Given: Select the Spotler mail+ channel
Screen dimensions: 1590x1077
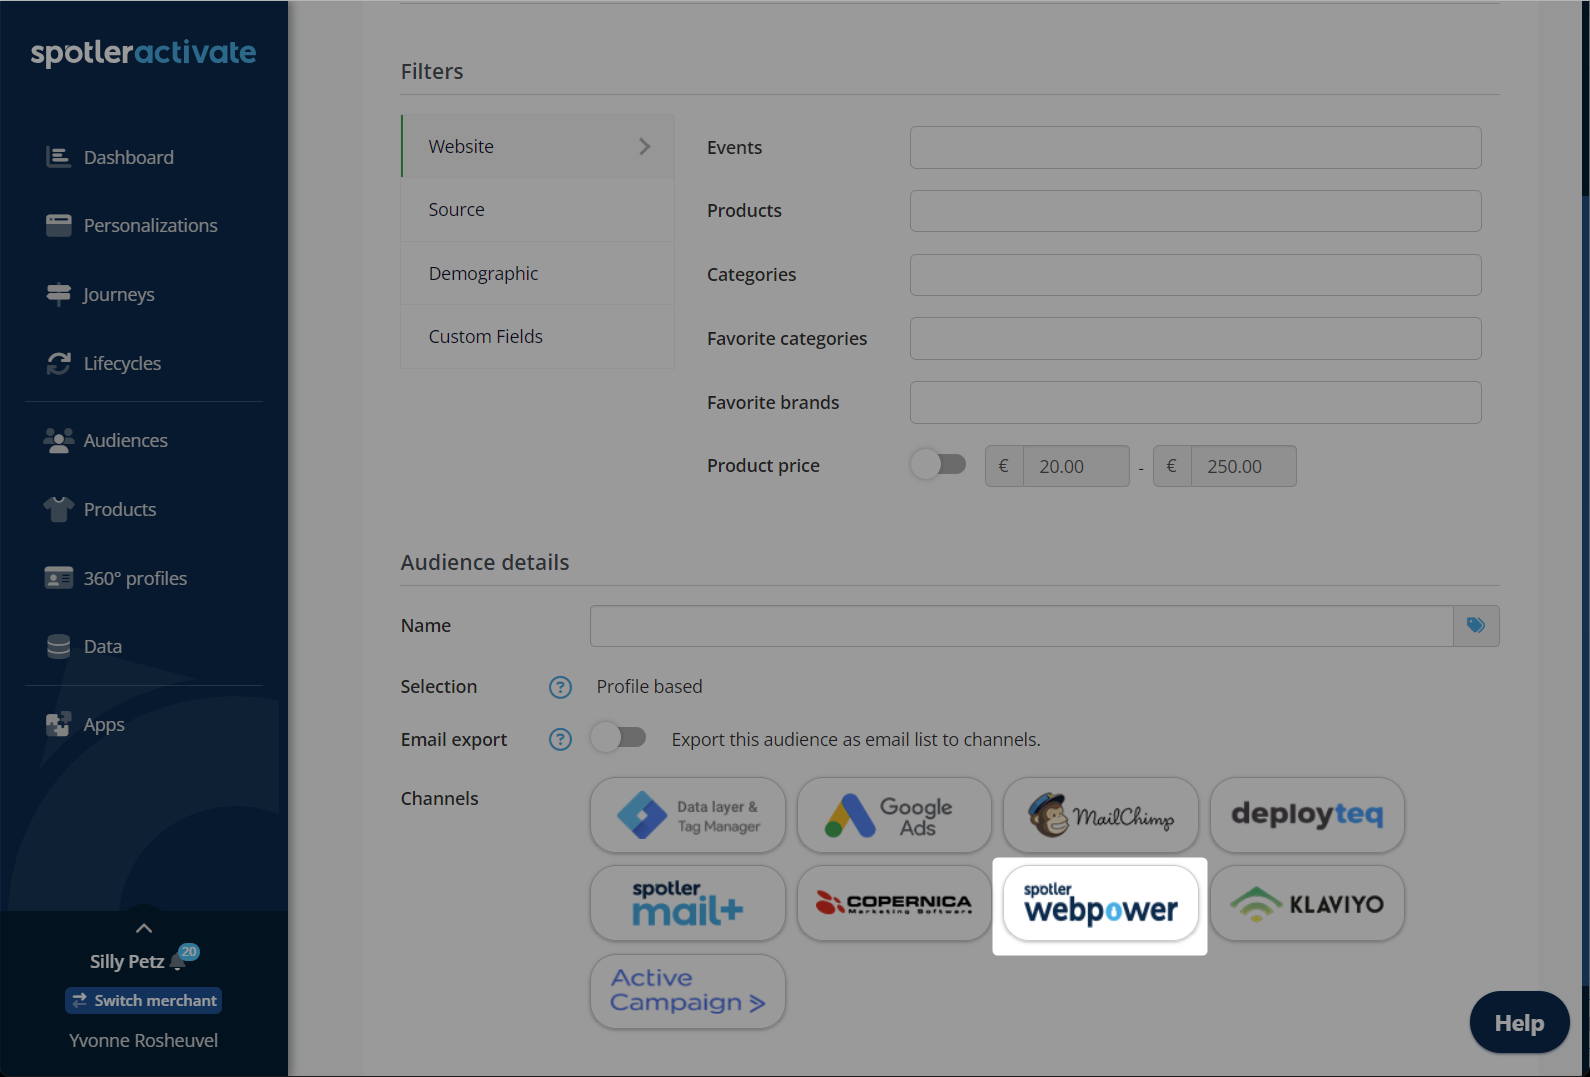Looking at the screenshot, I should [688, 904].
